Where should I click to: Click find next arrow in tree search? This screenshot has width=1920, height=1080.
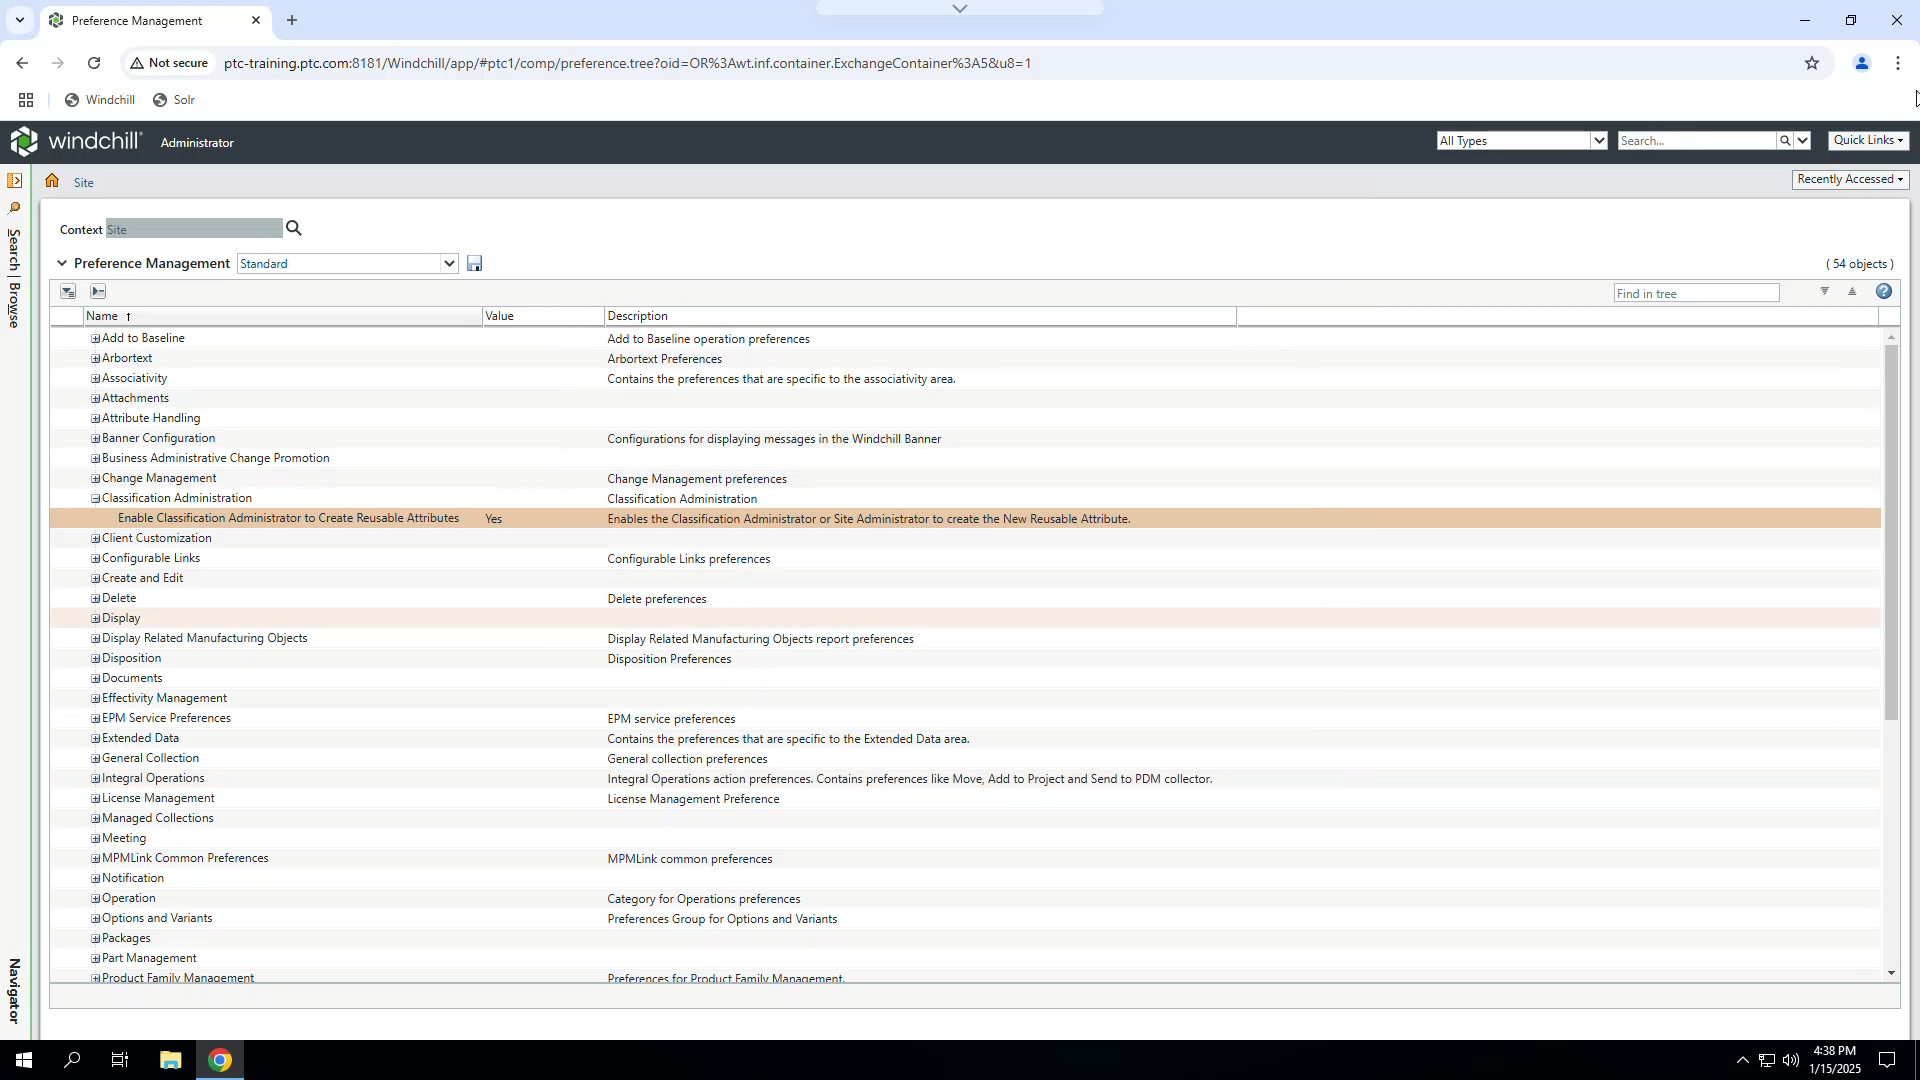tap(1825, 292)
